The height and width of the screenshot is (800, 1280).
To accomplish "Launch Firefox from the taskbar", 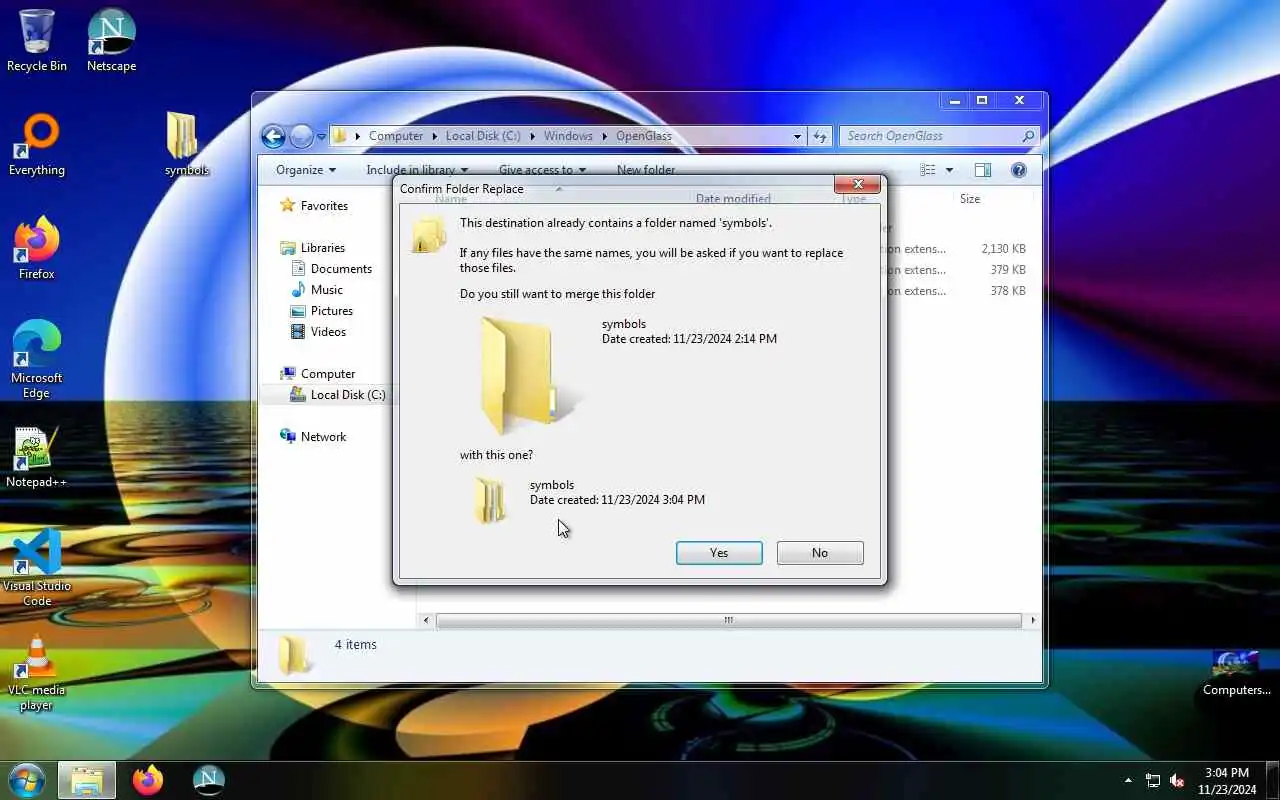I will coord(148,780).
